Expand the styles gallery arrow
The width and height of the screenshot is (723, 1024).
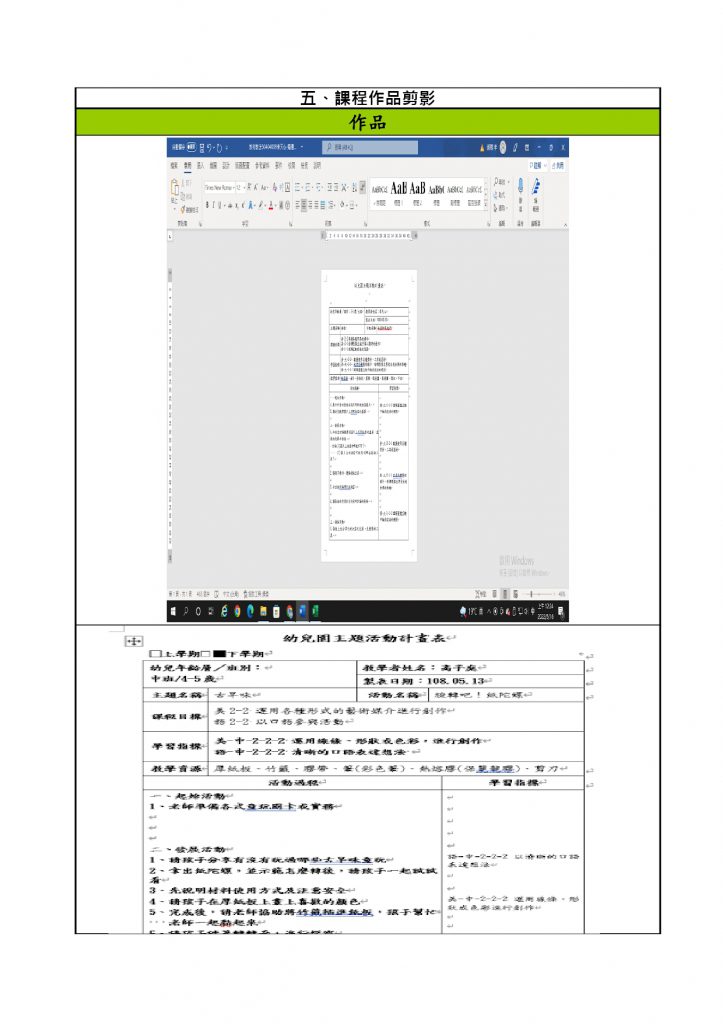(x=486, y=205)
